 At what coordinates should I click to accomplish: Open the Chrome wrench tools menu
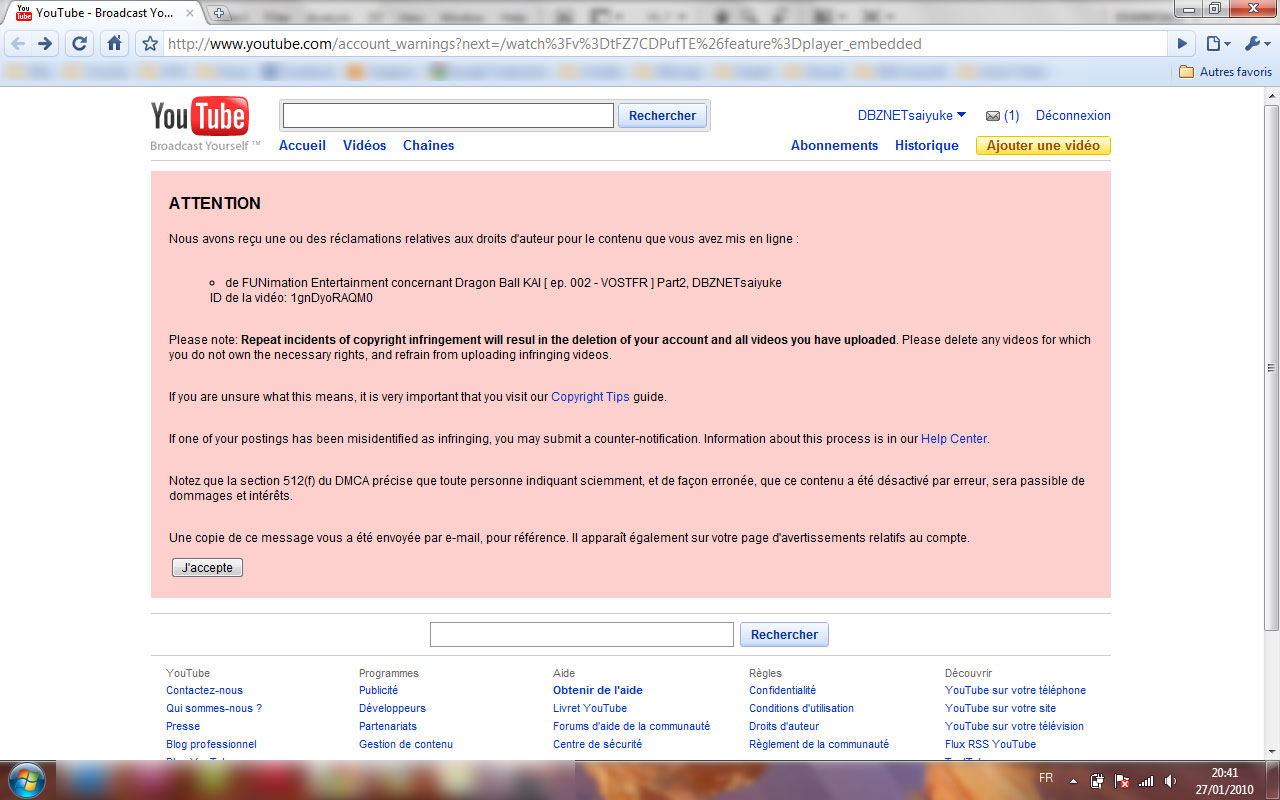pyautogui.click(x=1255, y=44)
